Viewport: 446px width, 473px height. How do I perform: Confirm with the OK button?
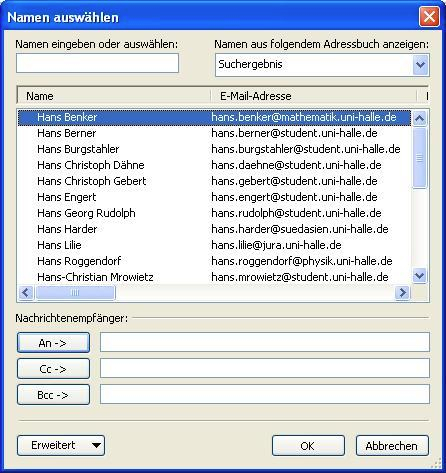[x=308, y=445]
